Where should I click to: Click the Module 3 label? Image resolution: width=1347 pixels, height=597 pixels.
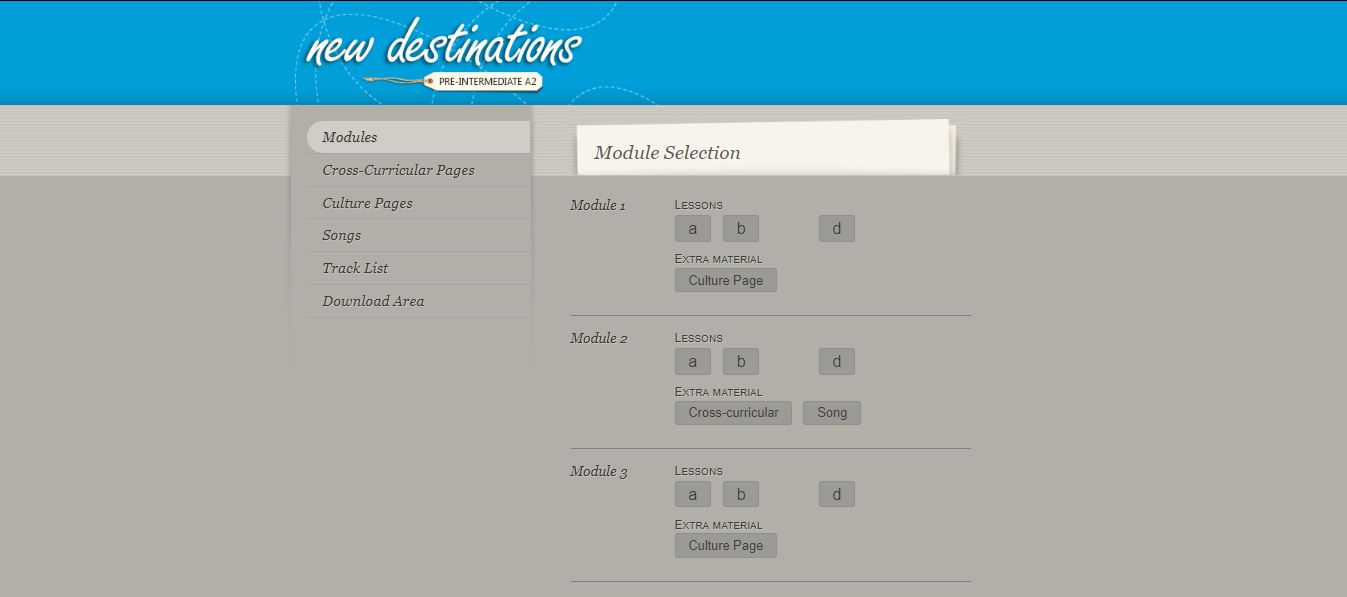[599, 472]
